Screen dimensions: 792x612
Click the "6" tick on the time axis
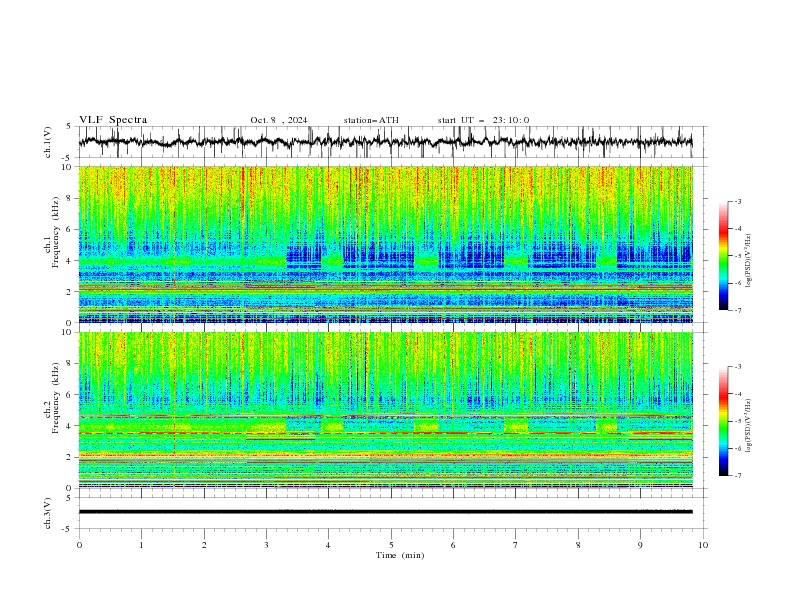(x=453, y=545)
